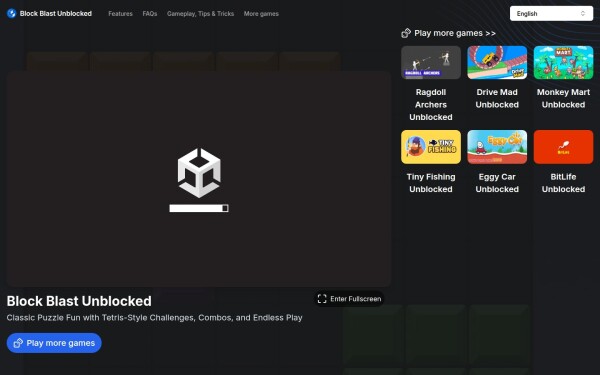The height and width of the screenshot is (375, 600).
Task: Click the Eggy Car Unblocked title
Action: pyautogui.click(x=497, y=183)
